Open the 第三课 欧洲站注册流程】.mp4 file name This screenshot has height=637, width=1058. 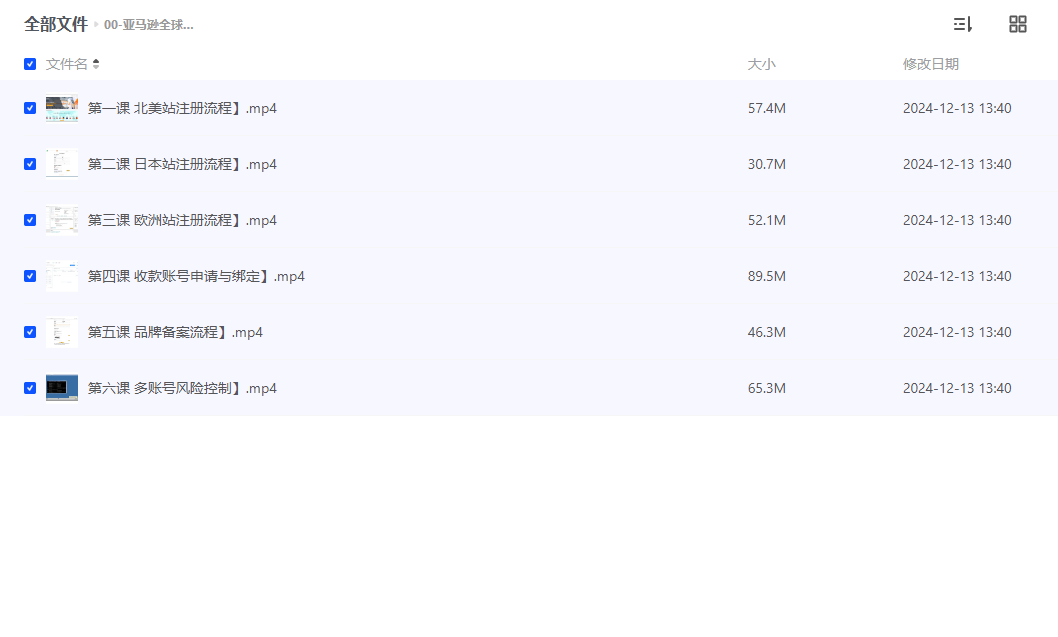[182, 220]
